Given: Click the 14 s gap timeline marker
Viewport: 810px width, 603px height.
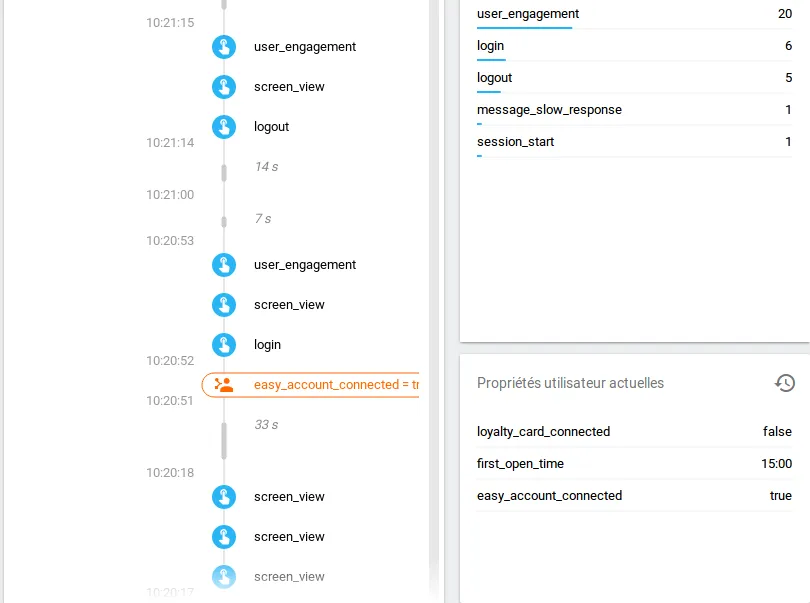Looking at the screenshot, I should [224, 172].
